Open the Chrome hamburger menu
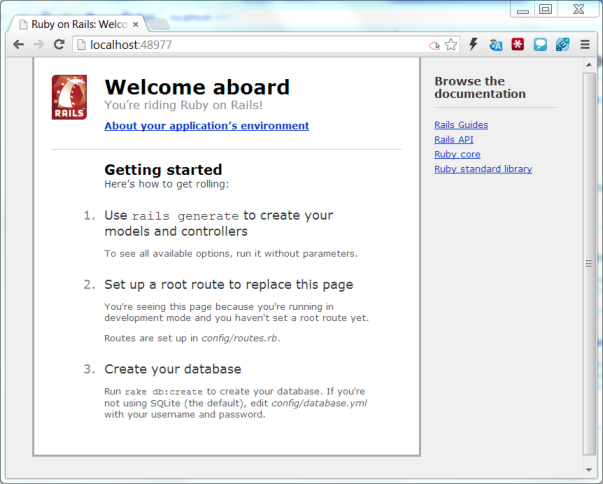The height and width of the screenshot is (484, 603). (585, 45)
